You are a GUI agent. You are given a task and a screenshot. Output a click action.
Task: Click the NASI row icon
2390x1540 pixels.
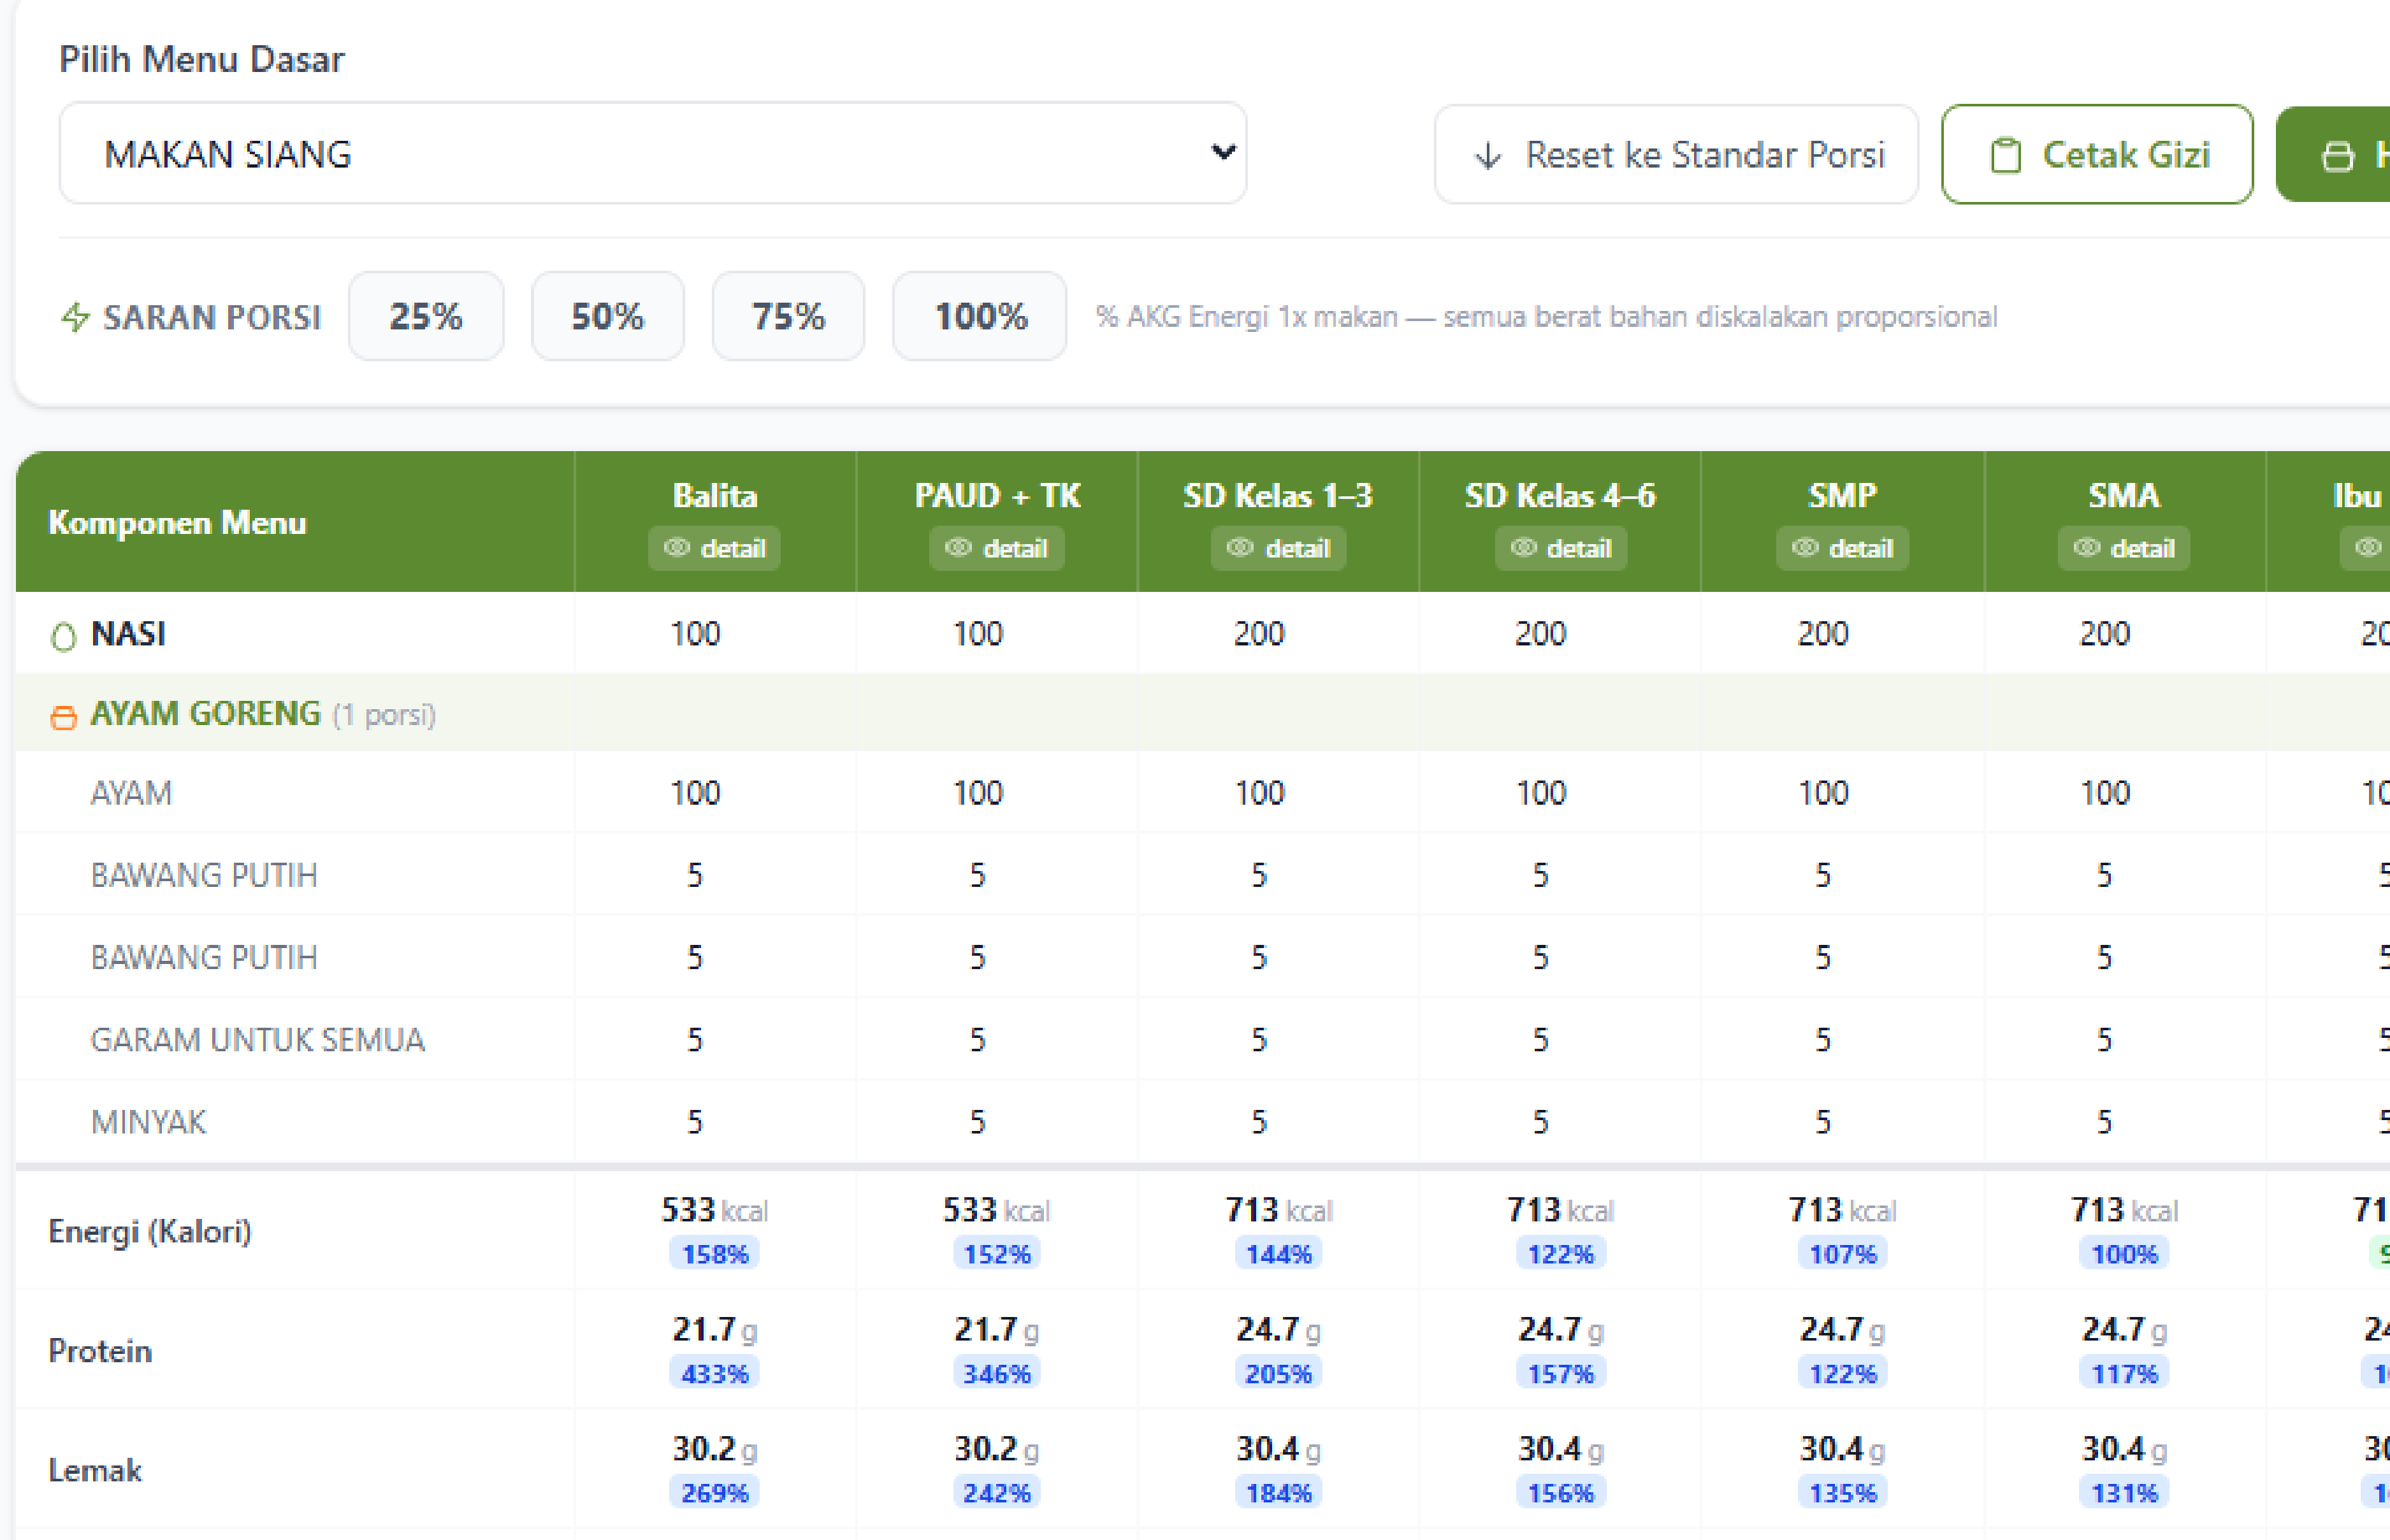point(63,636)
